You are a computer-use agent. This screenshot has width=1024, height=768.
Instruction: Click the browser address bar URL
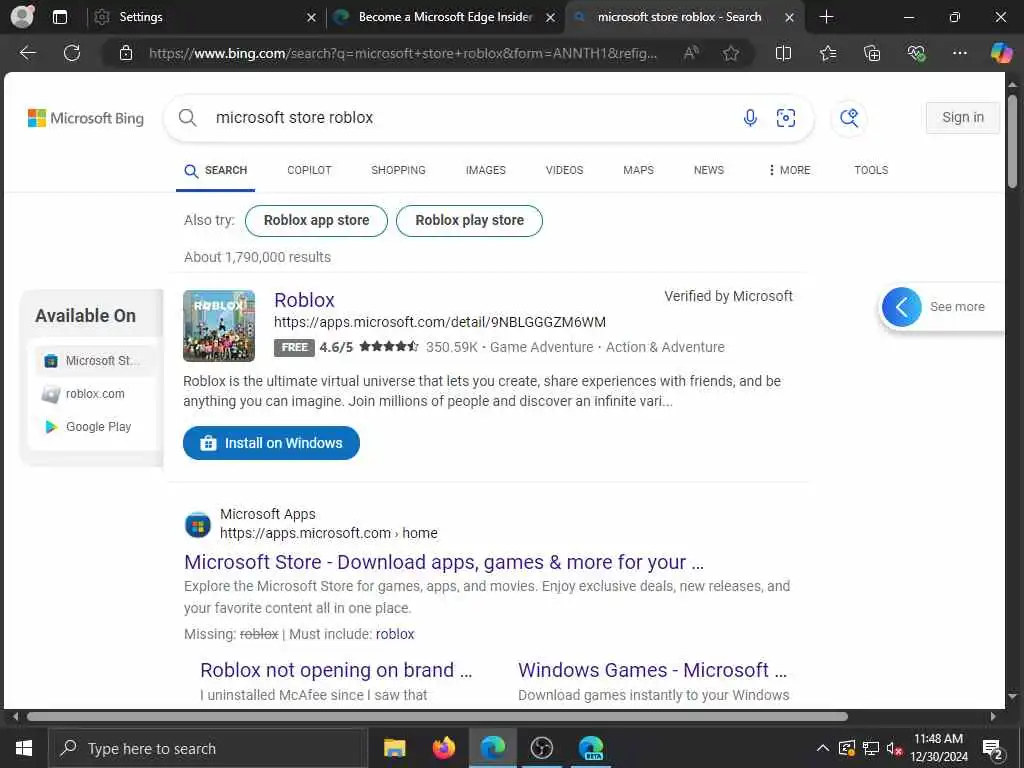point(402,54)
